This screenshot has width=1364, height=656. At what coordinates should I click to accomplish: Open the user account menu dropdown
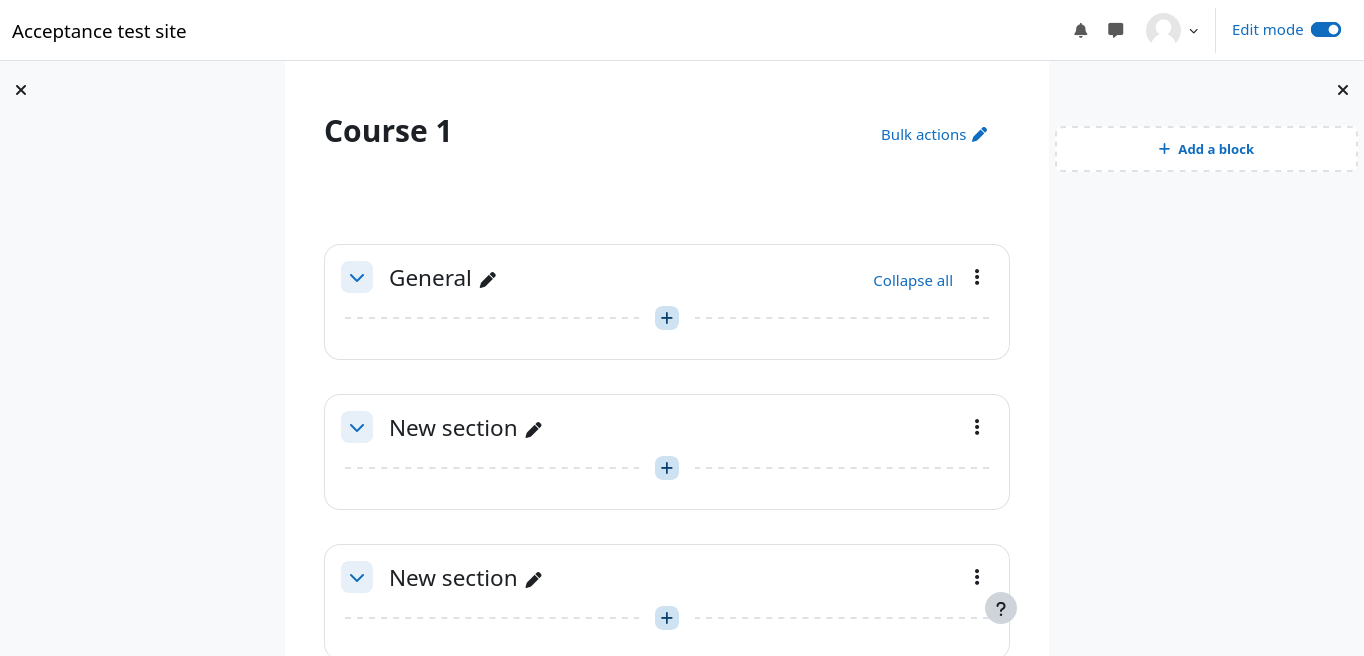point(1173,30)
